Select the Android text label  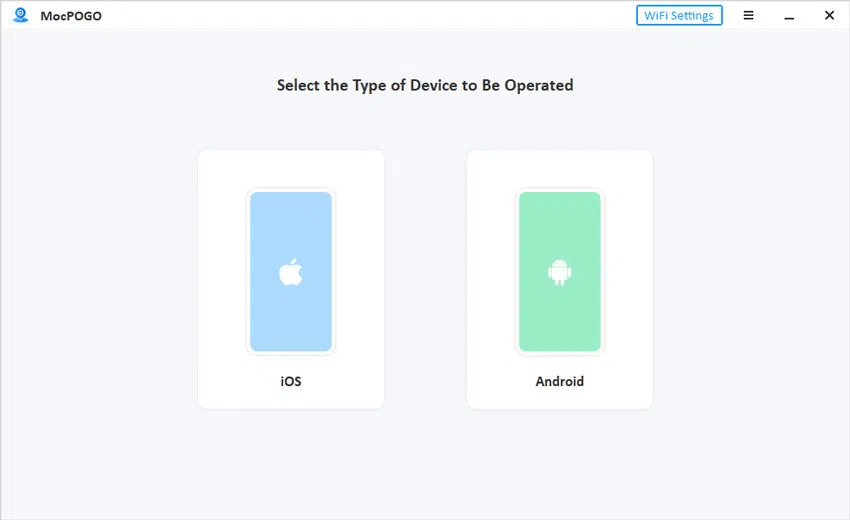click(x=559, y=381)
